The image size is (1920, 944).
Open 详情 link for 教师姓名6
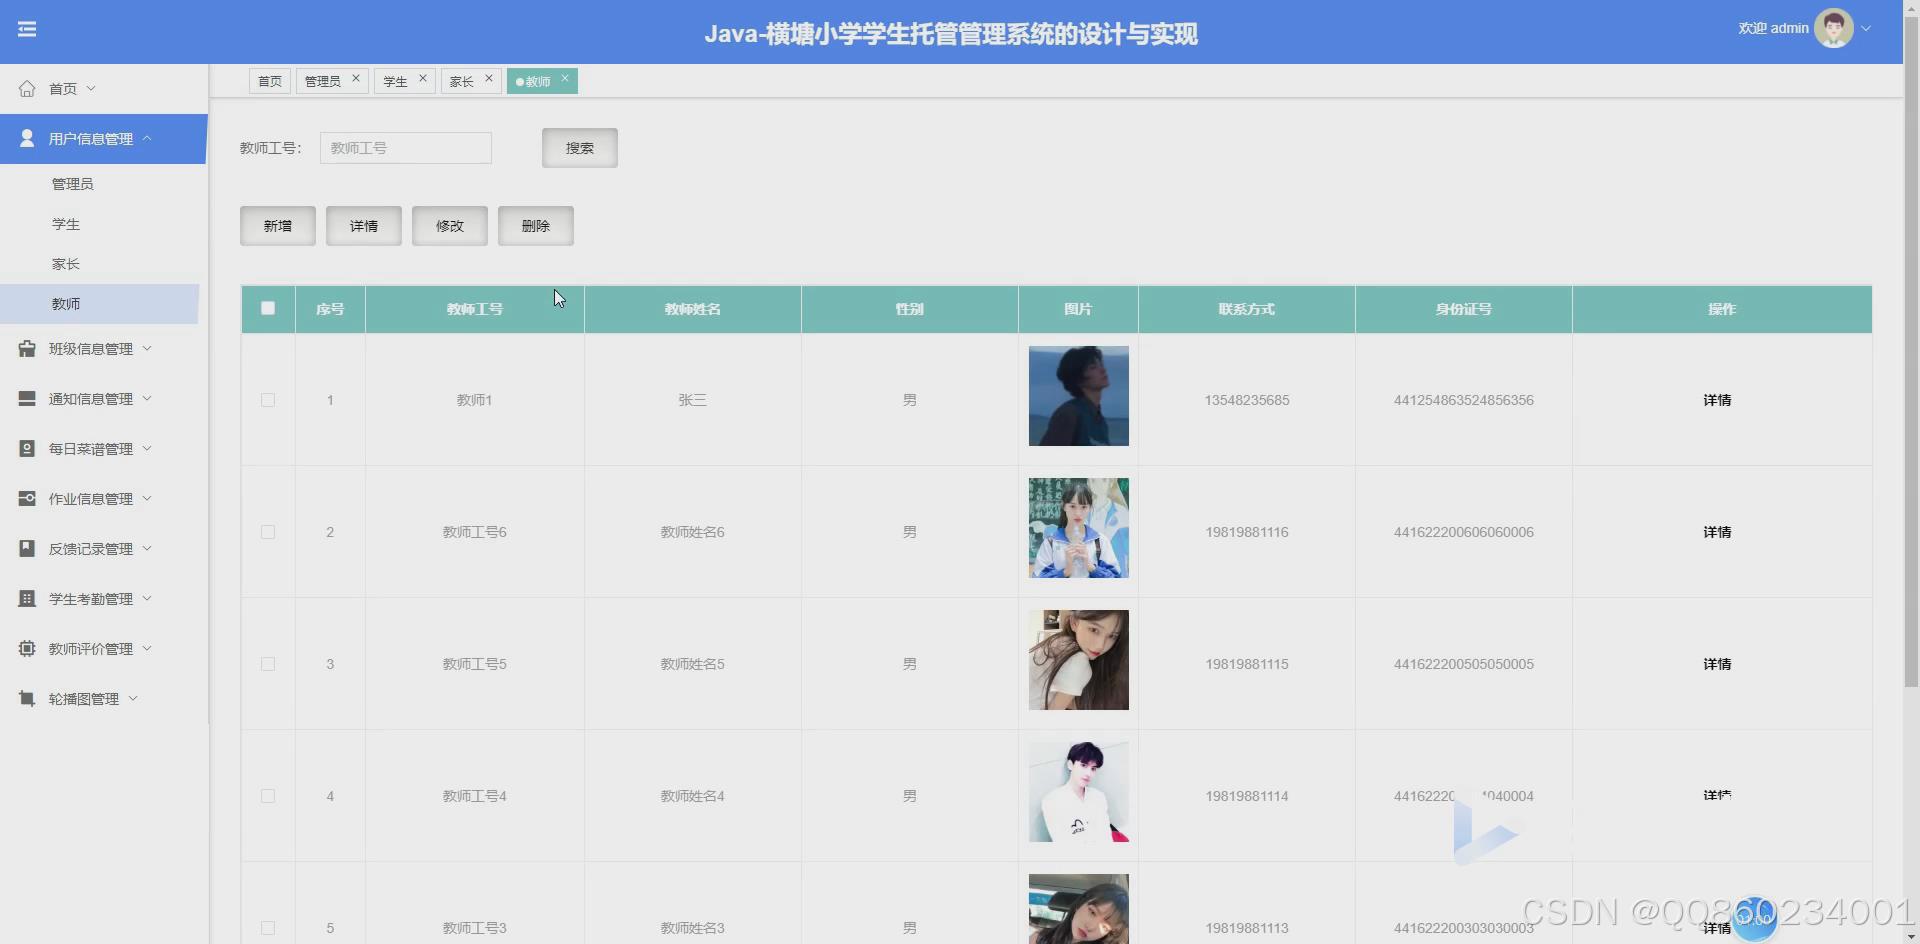(1717, 532)
